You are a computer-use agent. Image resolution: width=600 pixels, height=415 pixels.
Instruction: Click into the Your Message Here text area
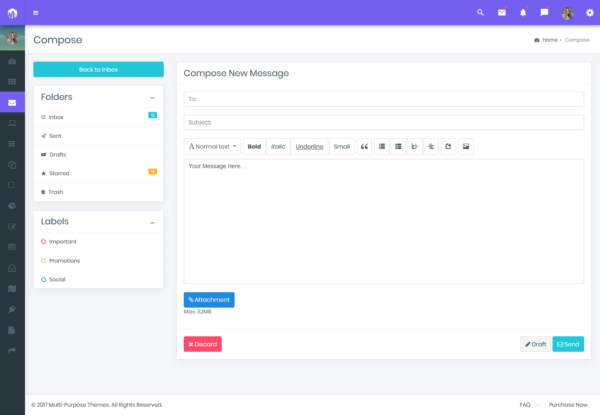click(x=384, y=221)
